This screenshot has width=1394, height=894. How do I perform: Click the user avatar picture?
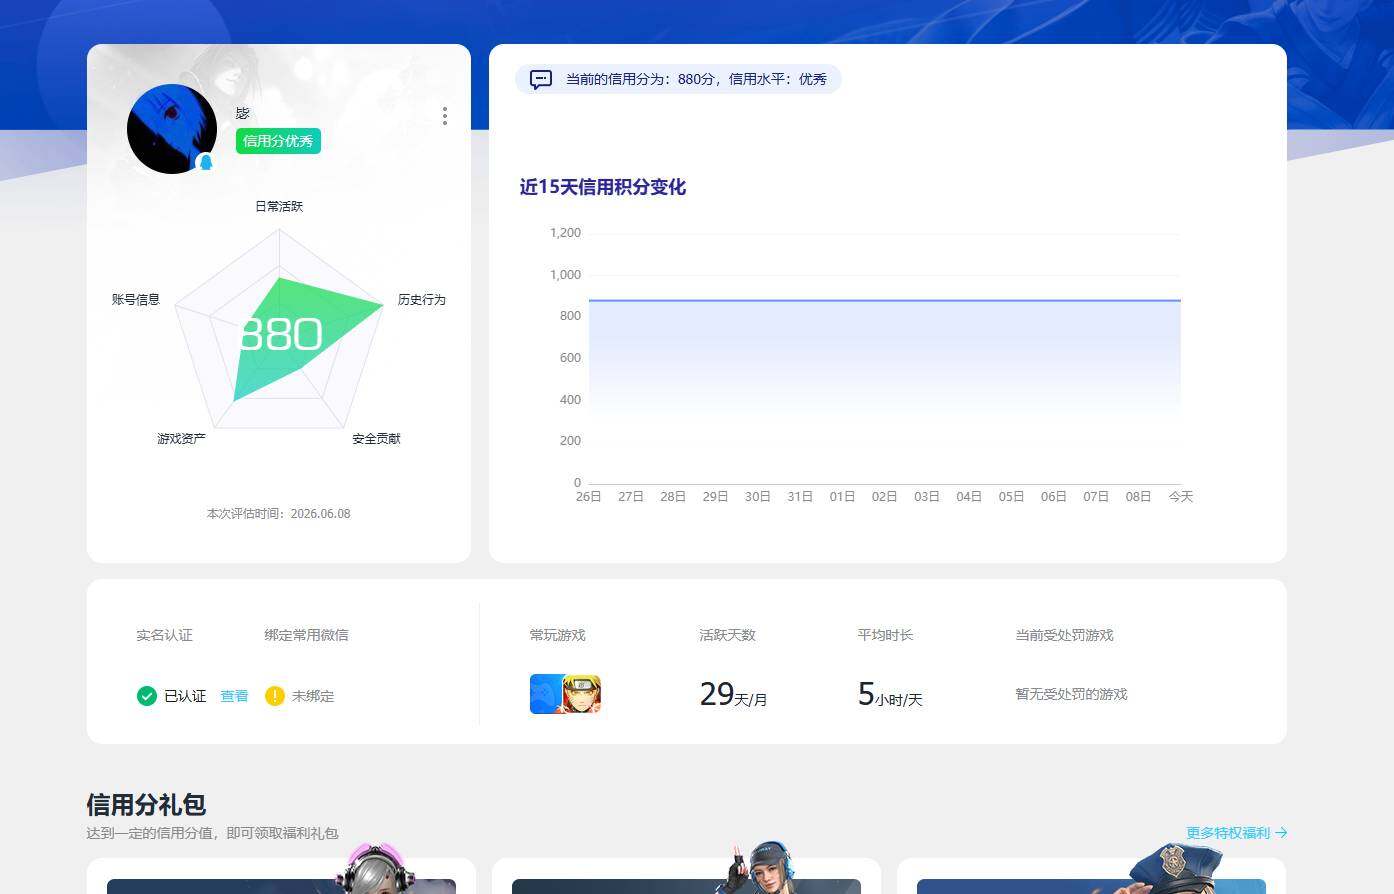[172, 129]
